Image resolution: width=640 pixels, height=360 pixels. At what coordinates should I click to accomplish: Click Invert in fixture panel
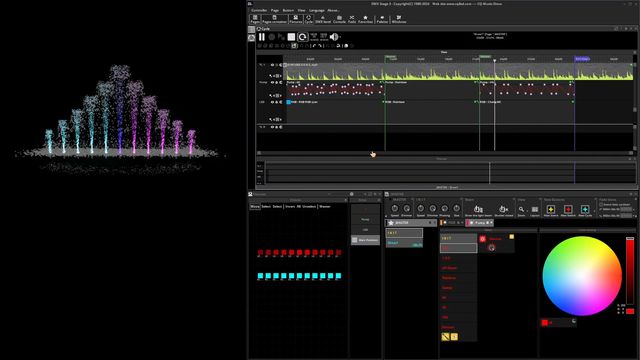pyautogui.click(x=290, y=207)
